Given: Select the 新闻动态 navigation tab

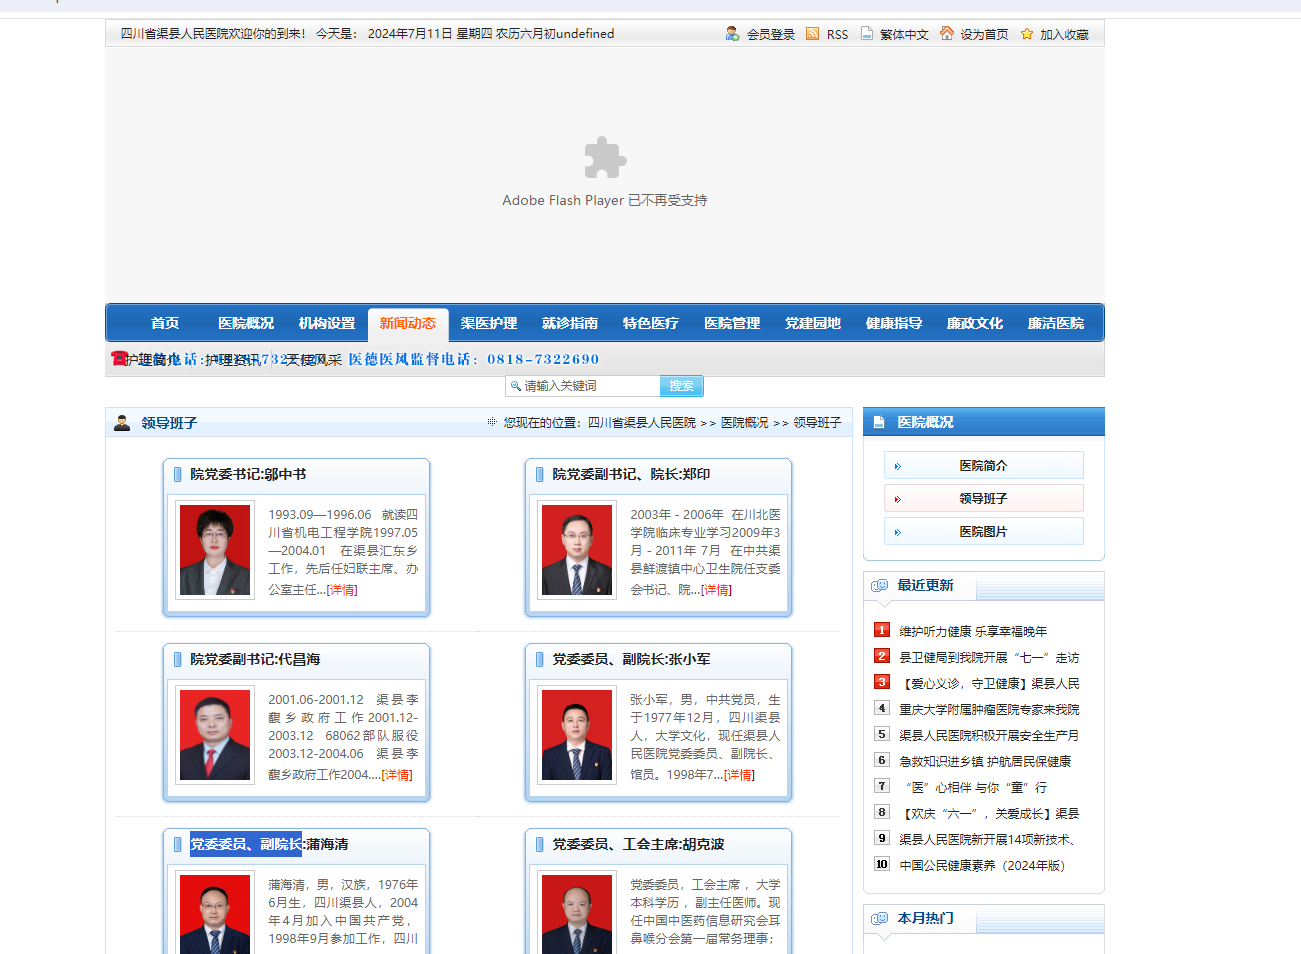Looking at the screenshot, I should pos(408,323).
